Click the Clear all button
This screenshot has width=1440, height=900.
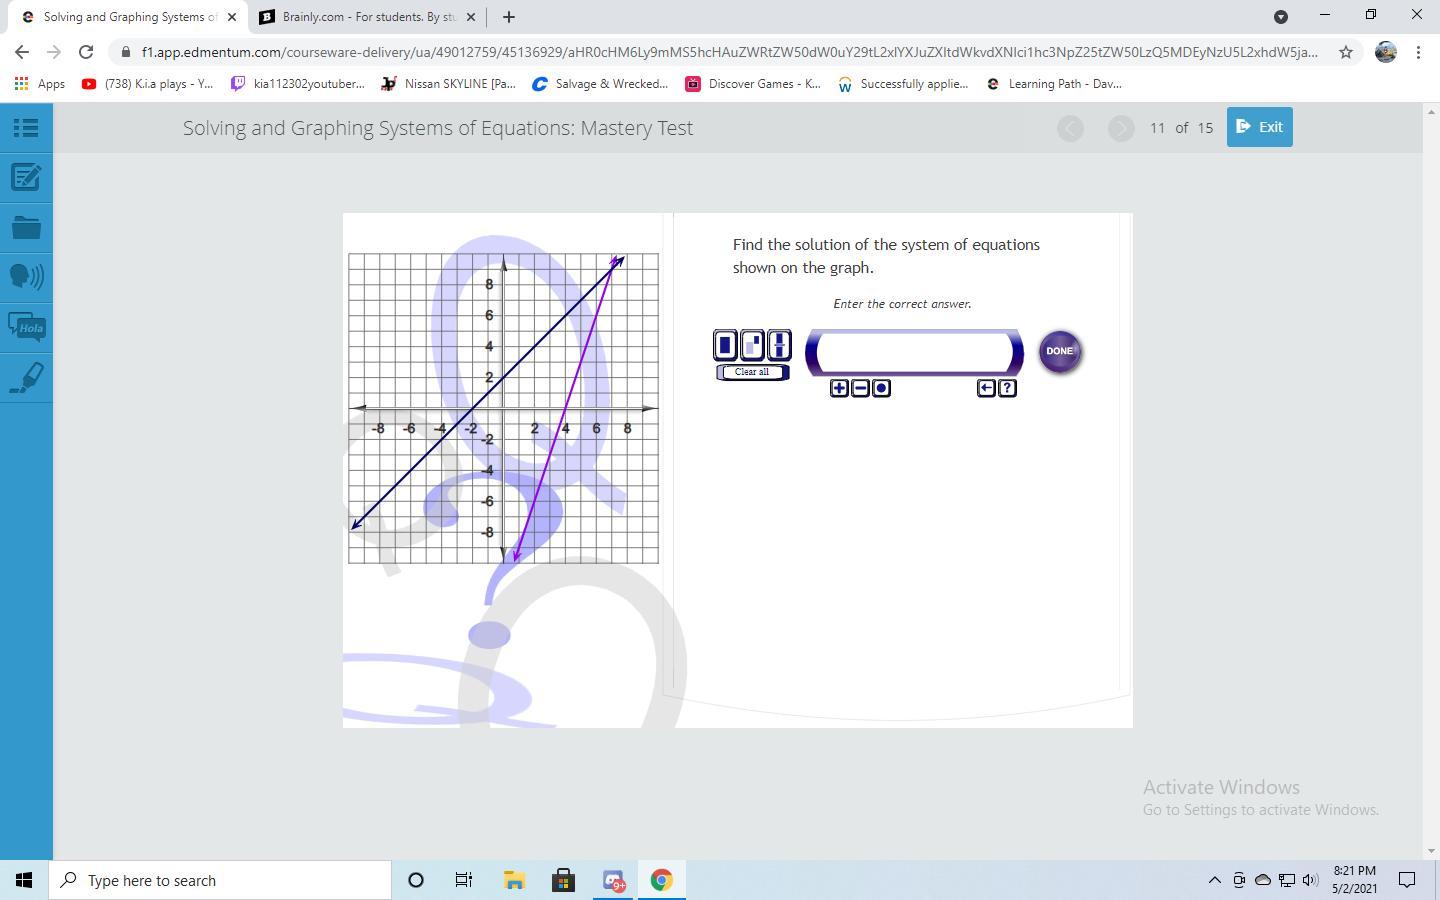[x=752, y=372]
